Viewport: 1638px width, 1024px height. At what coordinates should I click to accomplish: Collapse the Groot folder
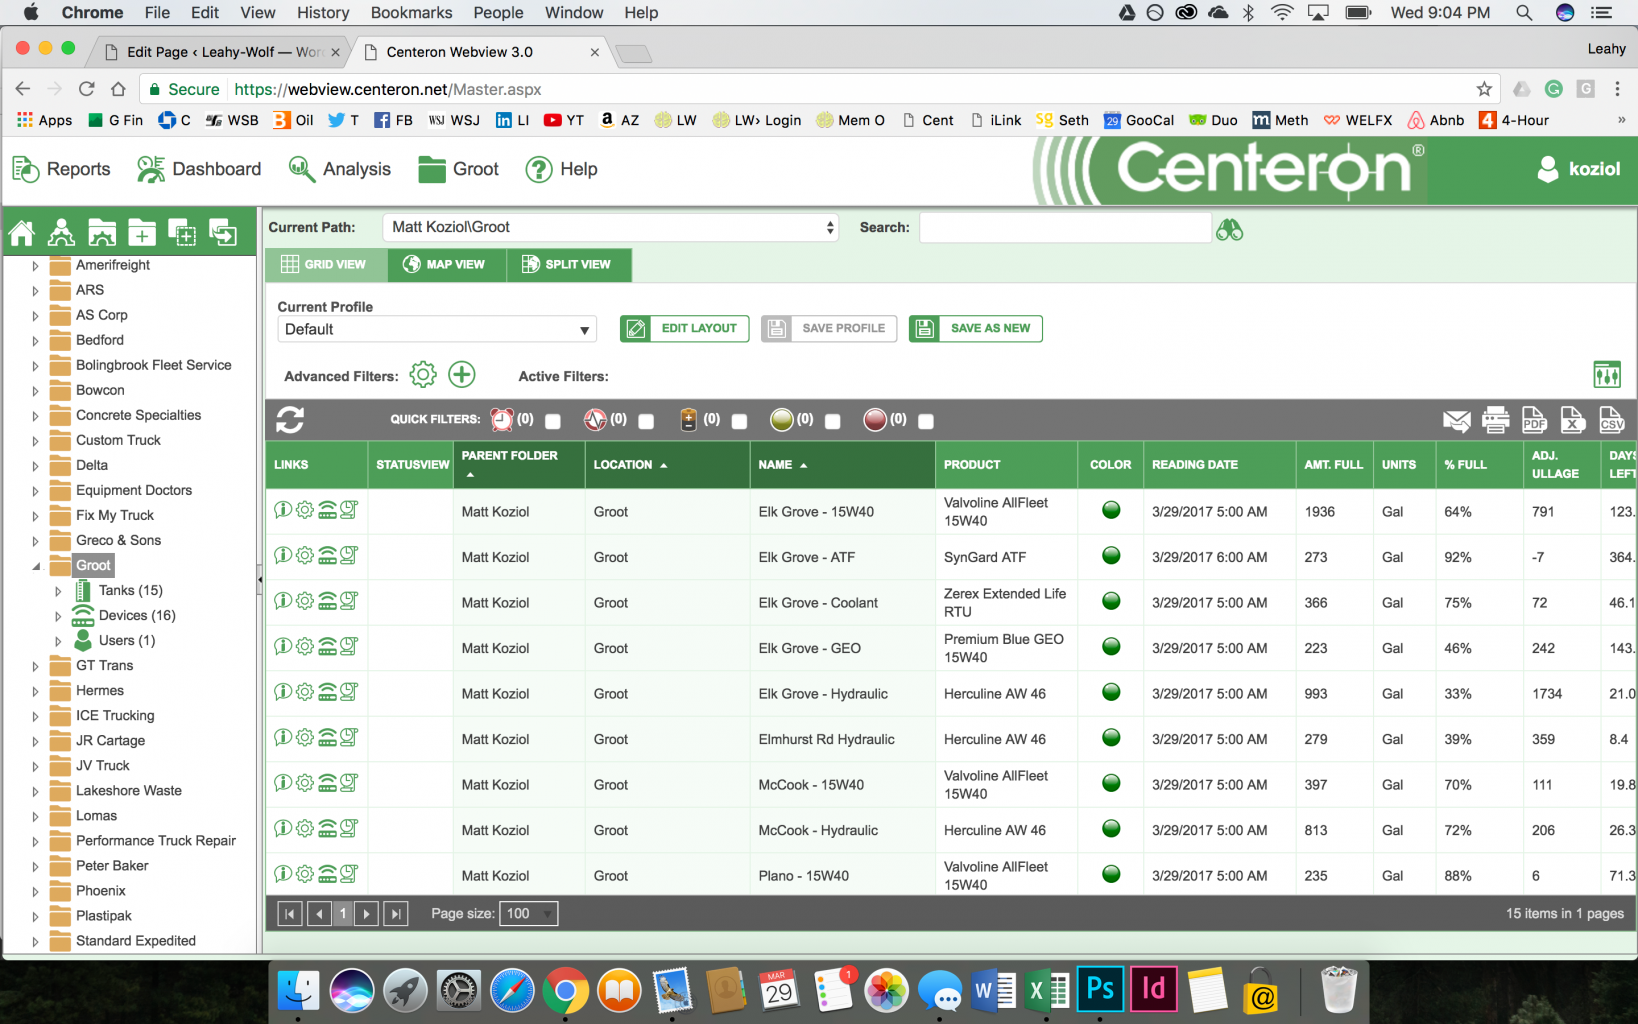click(x=35, y=566)
